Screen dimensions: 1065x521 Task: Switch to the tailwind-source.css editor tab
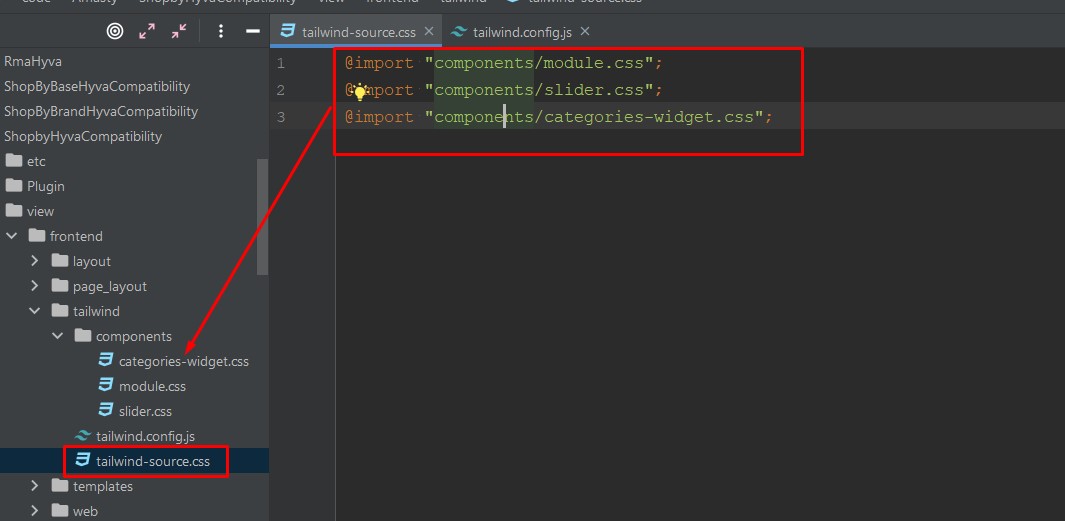[356, 31]
